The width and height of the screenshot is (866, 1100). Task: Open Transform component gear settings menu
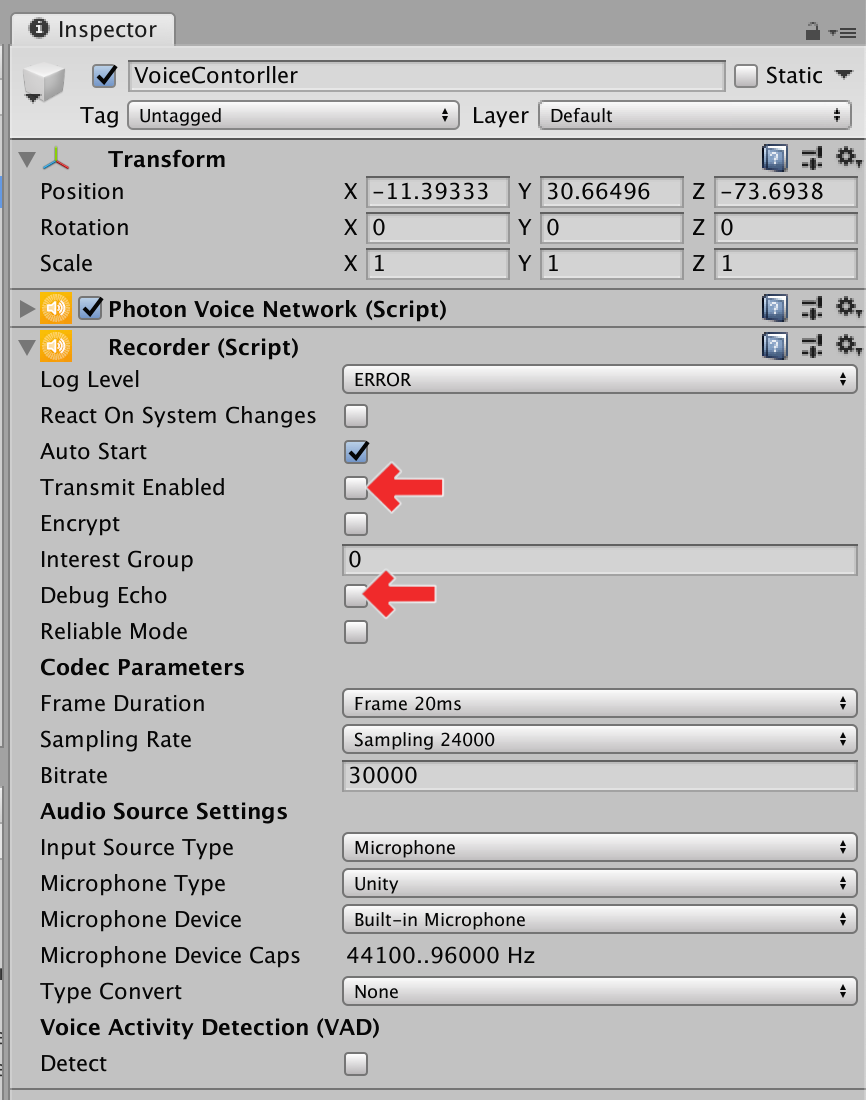pyautogui.click(x=848, y=158)
